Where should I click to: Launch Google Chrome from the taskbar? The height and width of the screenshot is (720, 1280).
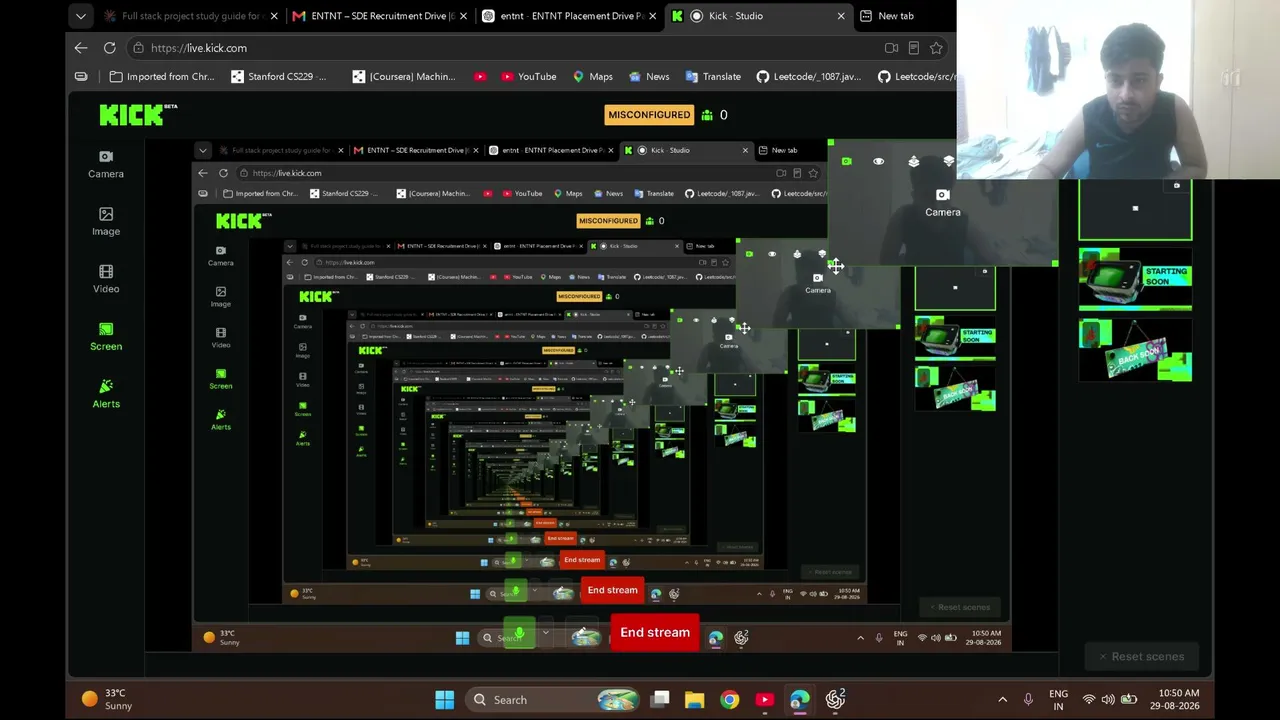click(x=729, y=700)
